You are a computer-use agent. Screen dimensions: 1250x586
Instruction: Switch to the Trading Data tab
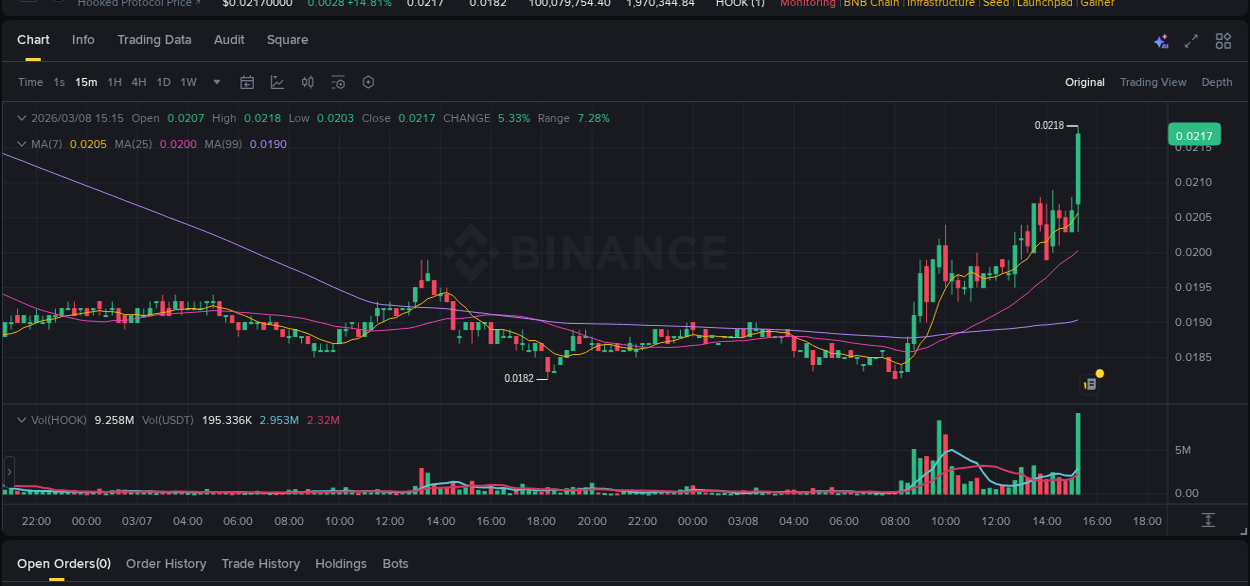click(154, 40)
